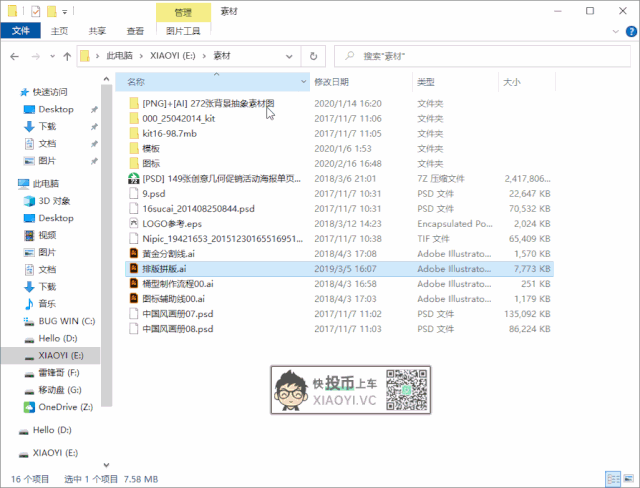Click the 管理 contextual tab
This screenshot has height=488, width=640.
coord(183,13)
